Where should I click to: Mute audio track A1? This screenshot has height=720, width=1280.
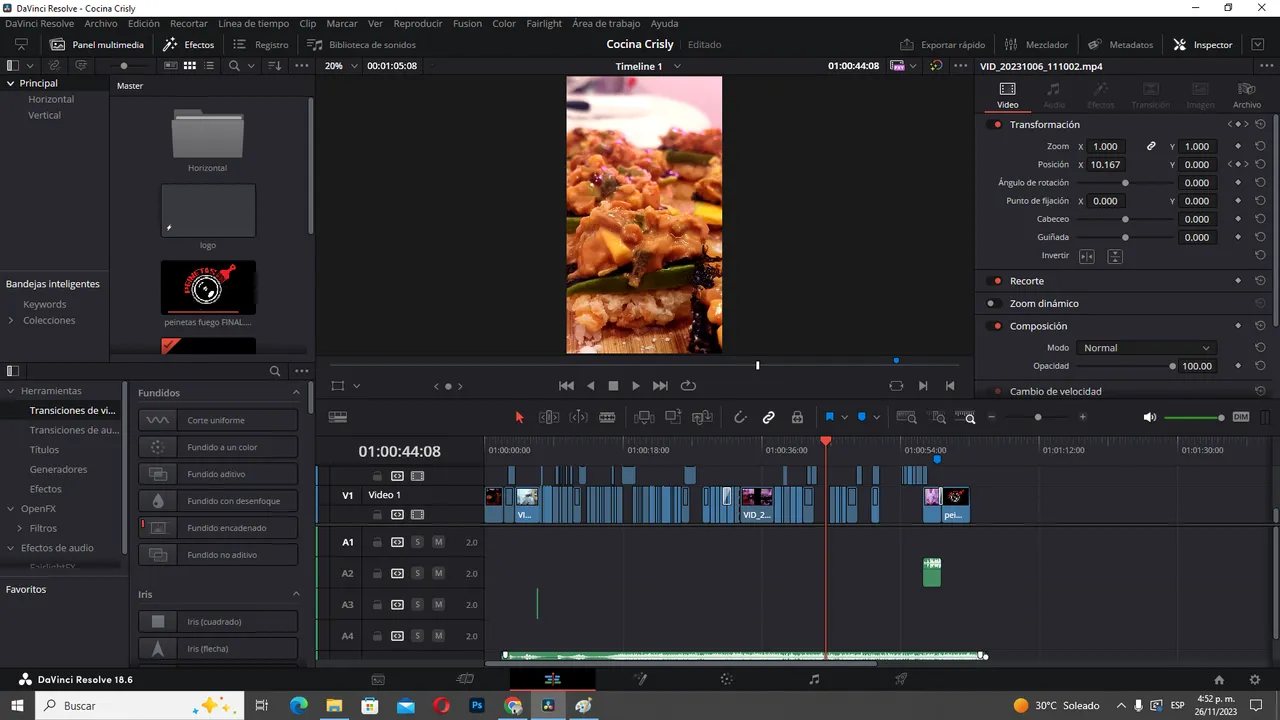point(438,542)
